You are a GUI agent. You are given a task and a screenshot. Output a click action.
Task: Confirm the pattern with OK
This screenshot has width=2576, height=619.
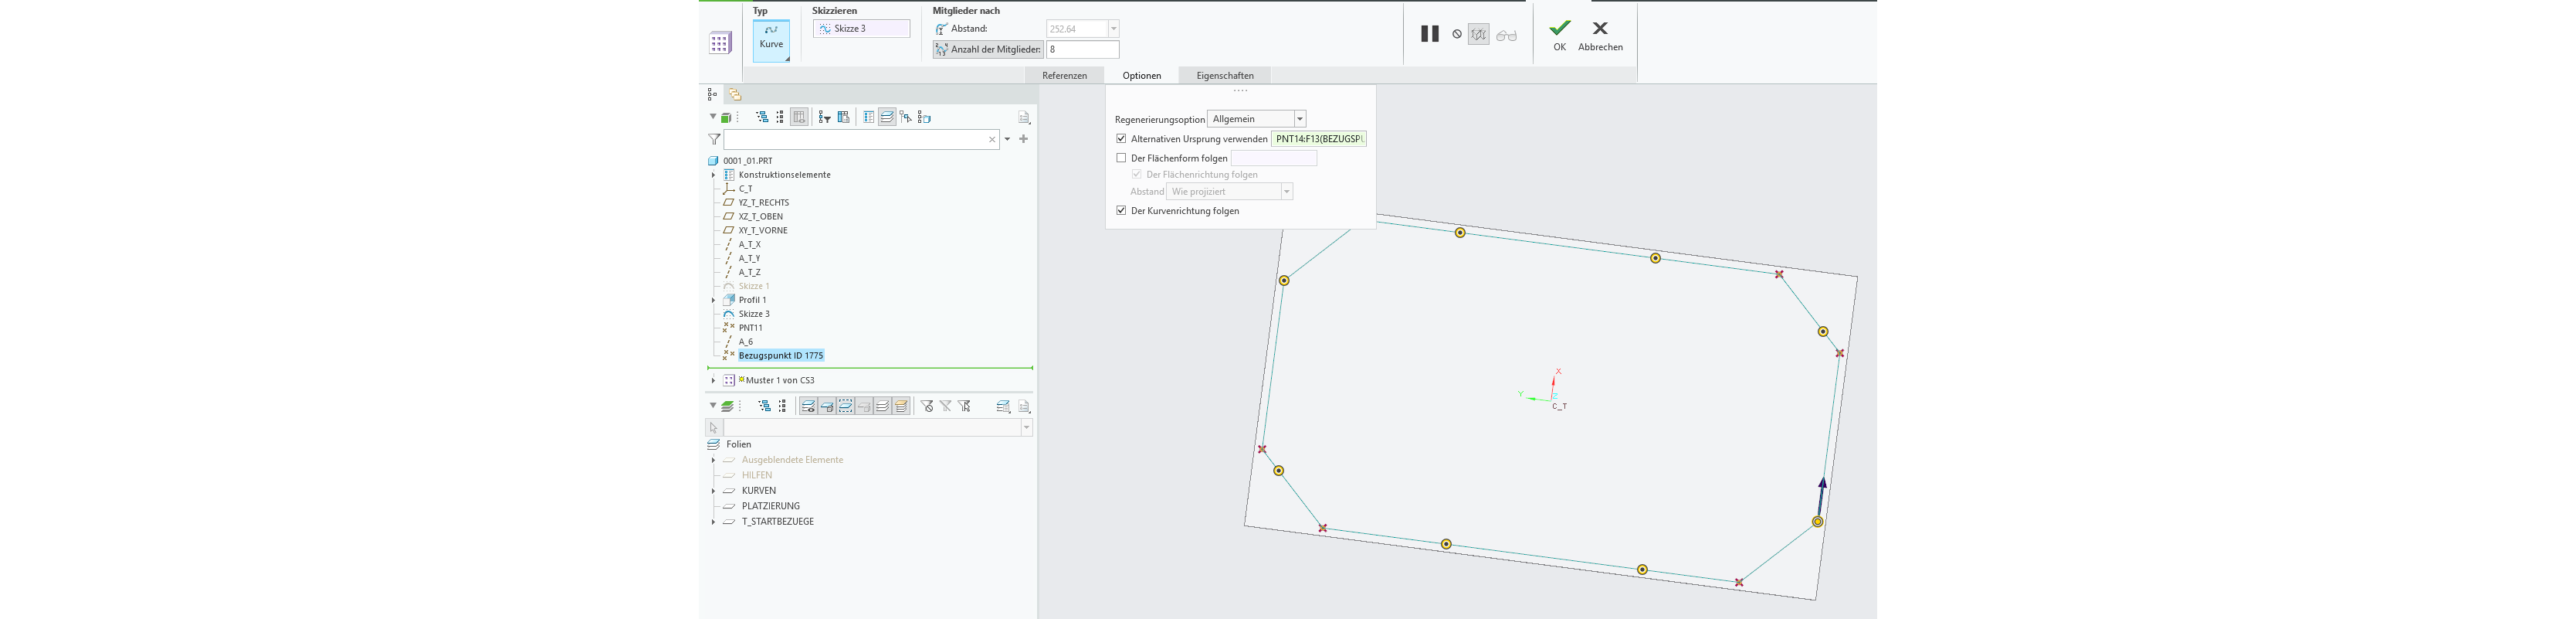[x=1559, y=35]
